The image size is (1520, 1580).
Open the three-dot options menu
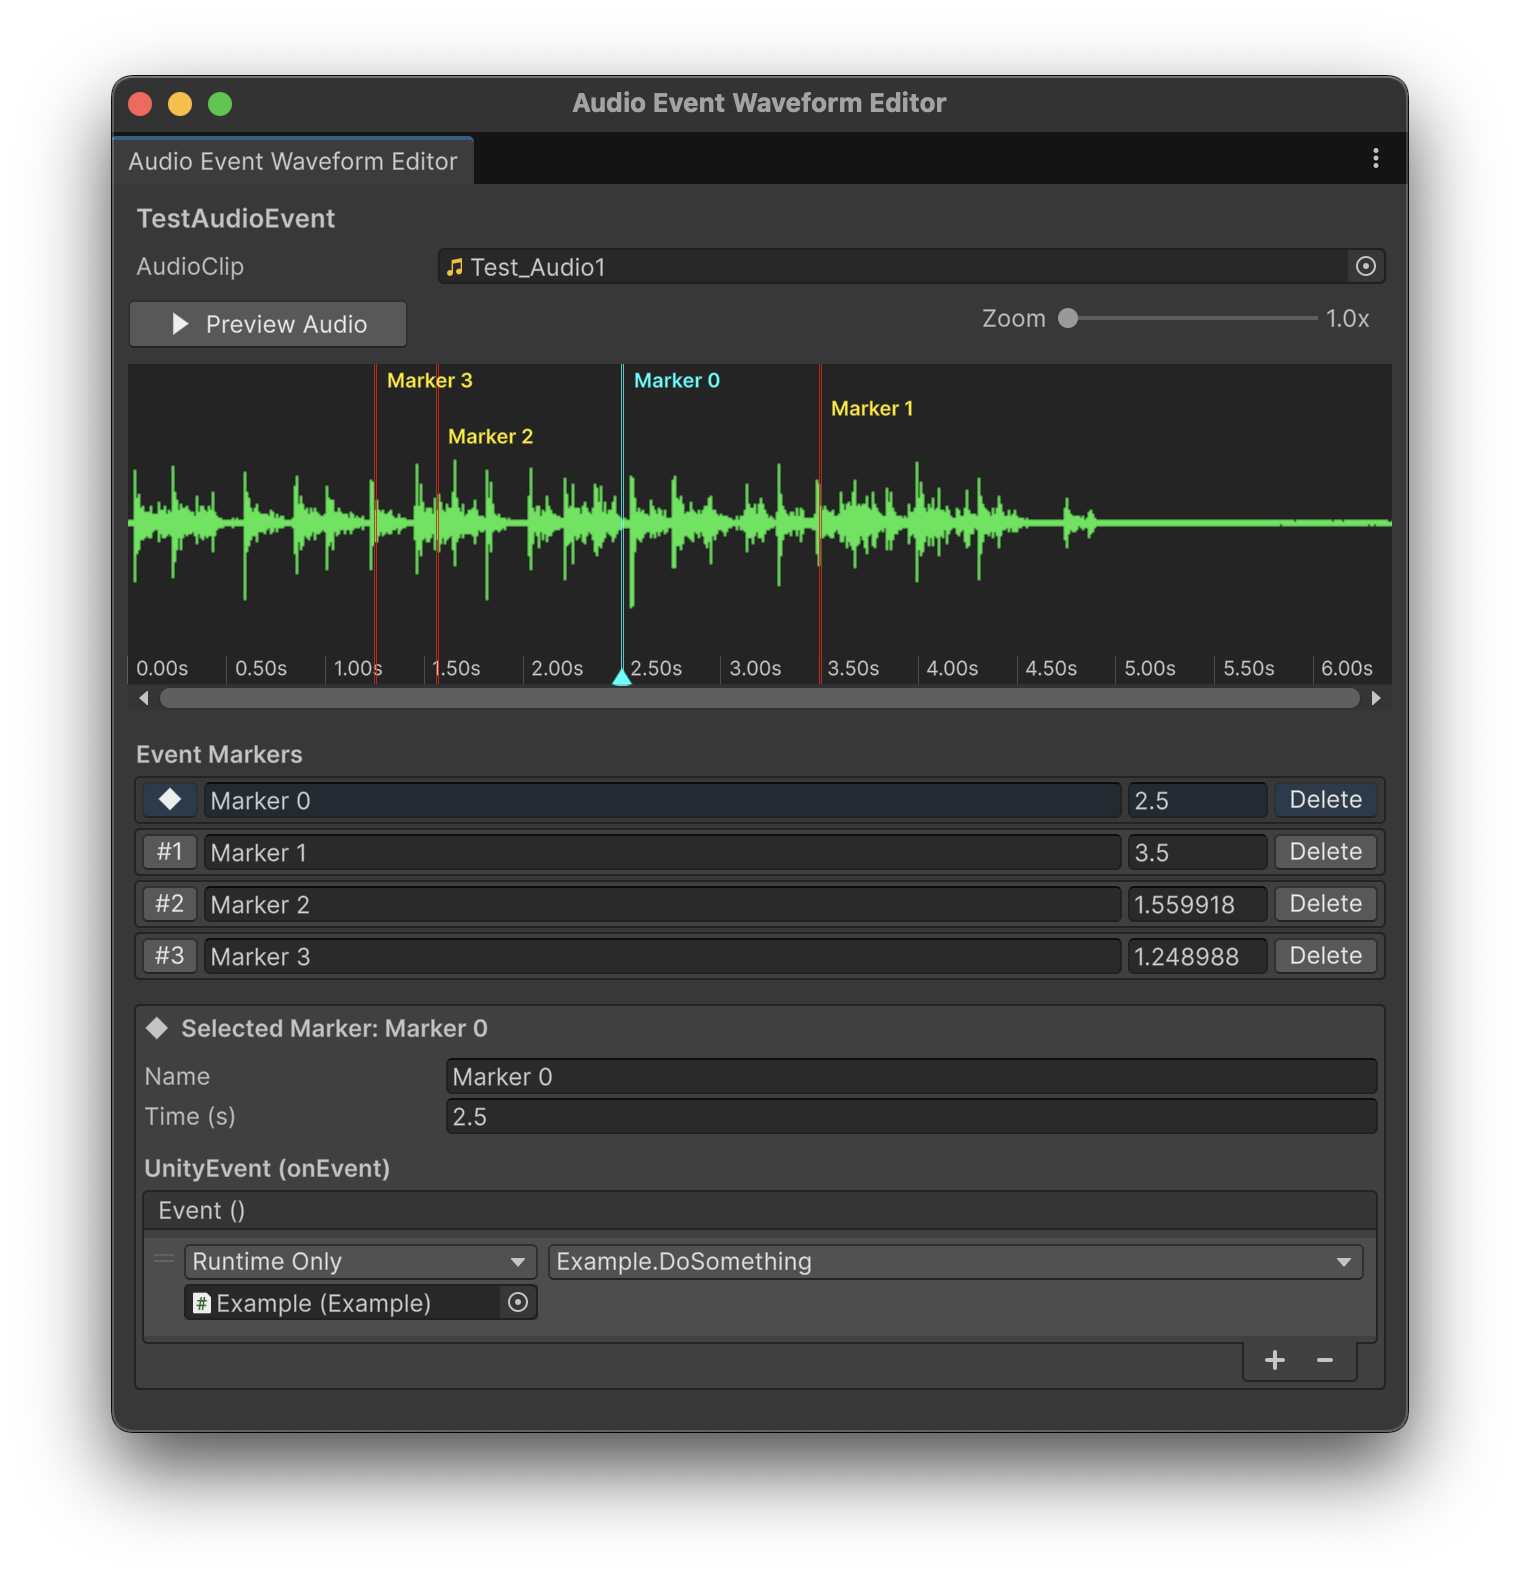click(1376, 158)
